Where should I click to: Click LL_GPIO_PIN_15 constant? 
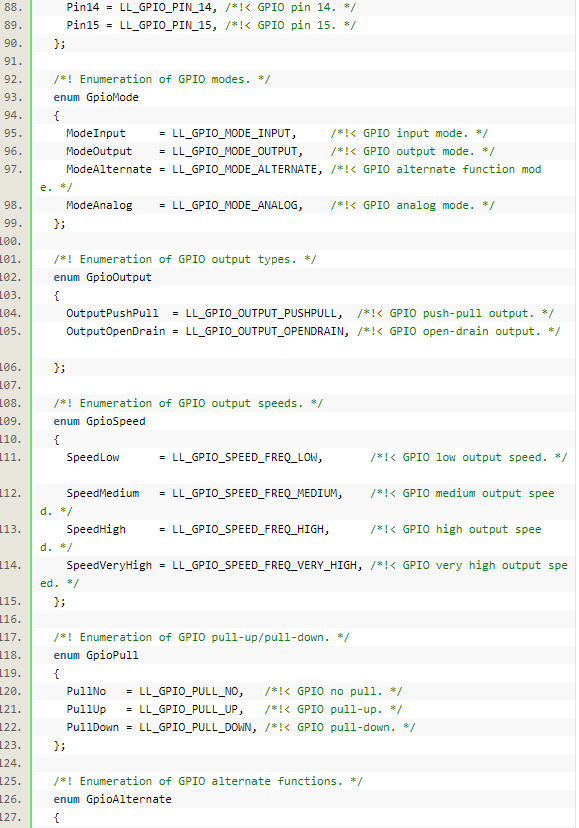[x=168, y=25]
